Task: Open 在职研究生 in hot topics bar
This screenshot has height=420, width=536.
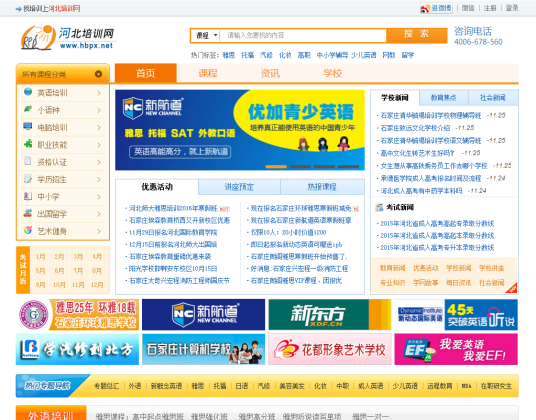Action: click(x=496, y=386)
